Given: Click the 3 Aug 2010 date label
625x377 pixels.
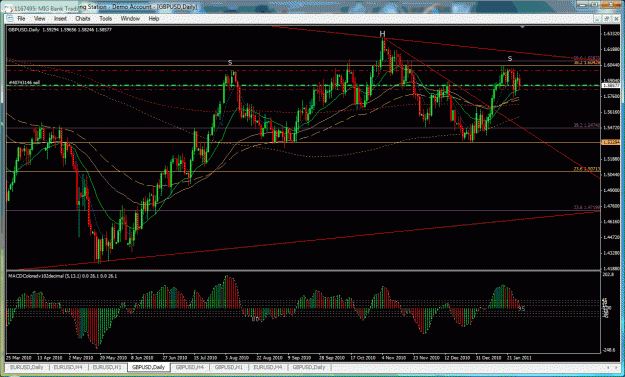Looking at the screenshot, I should 236,357.
